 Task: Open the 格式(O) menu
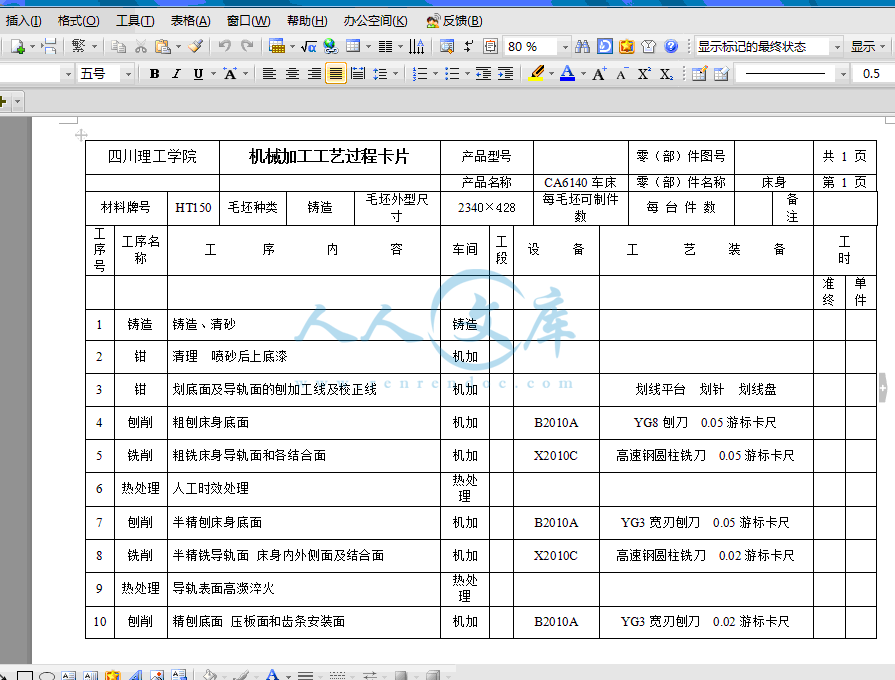click(78, 20)
